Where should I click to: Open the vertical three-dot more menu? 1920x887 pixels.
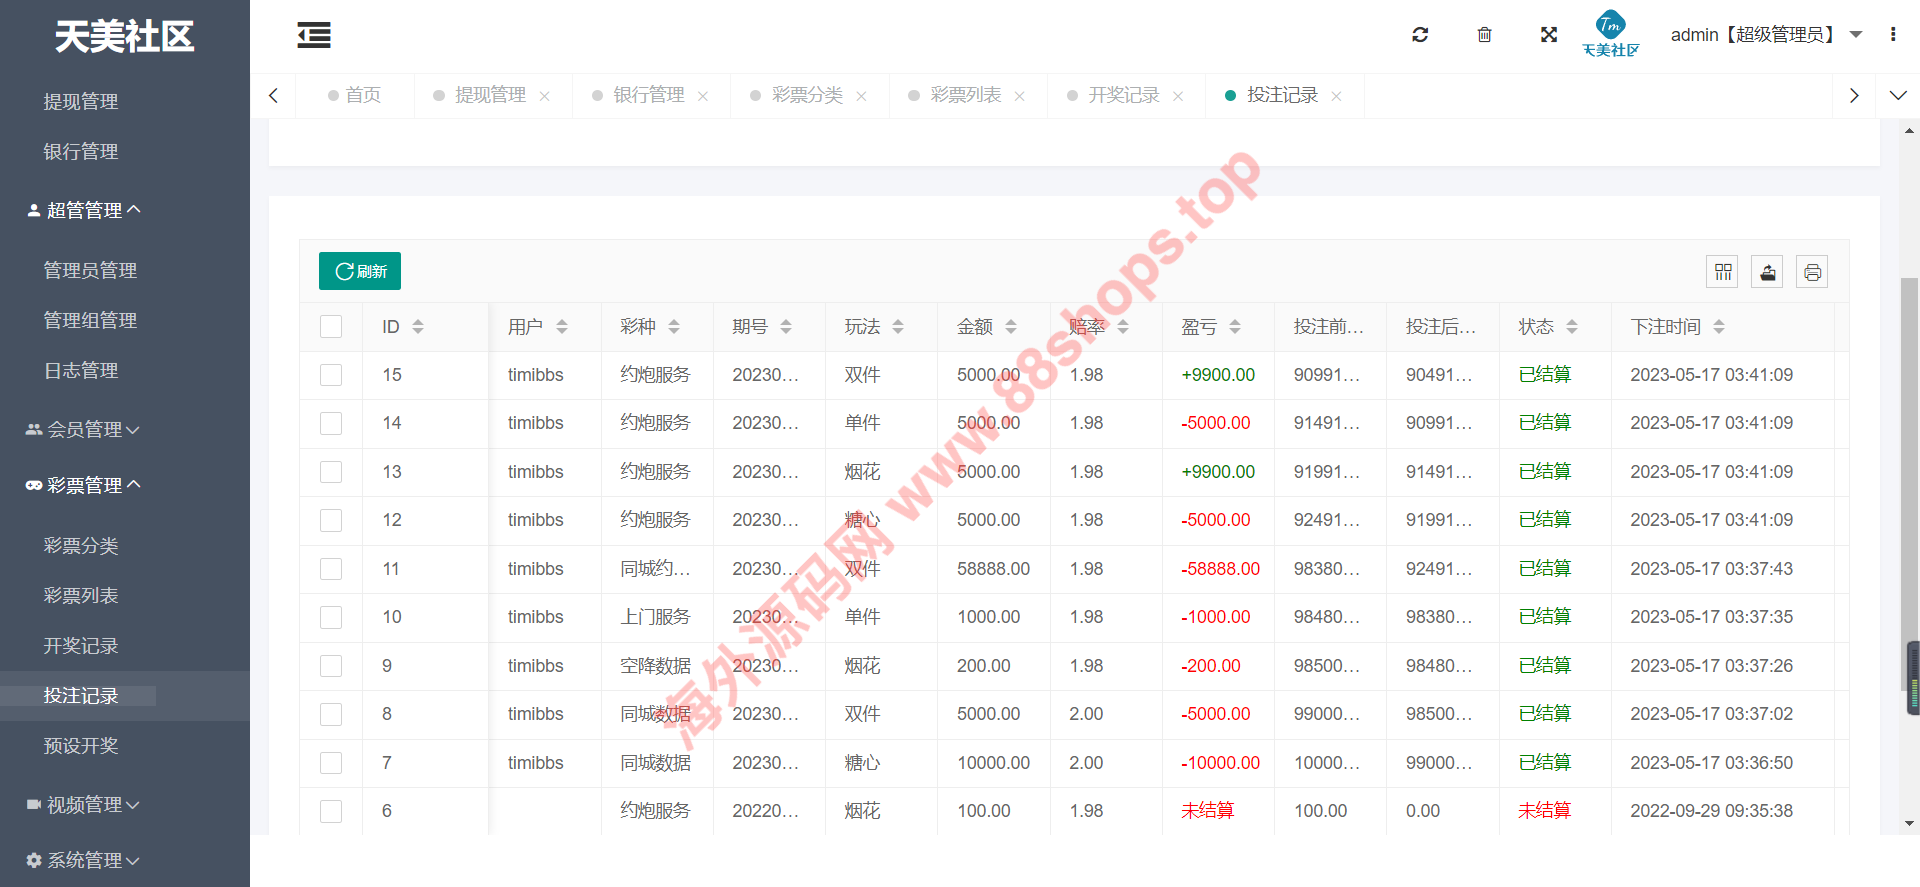coord(1892,35)
